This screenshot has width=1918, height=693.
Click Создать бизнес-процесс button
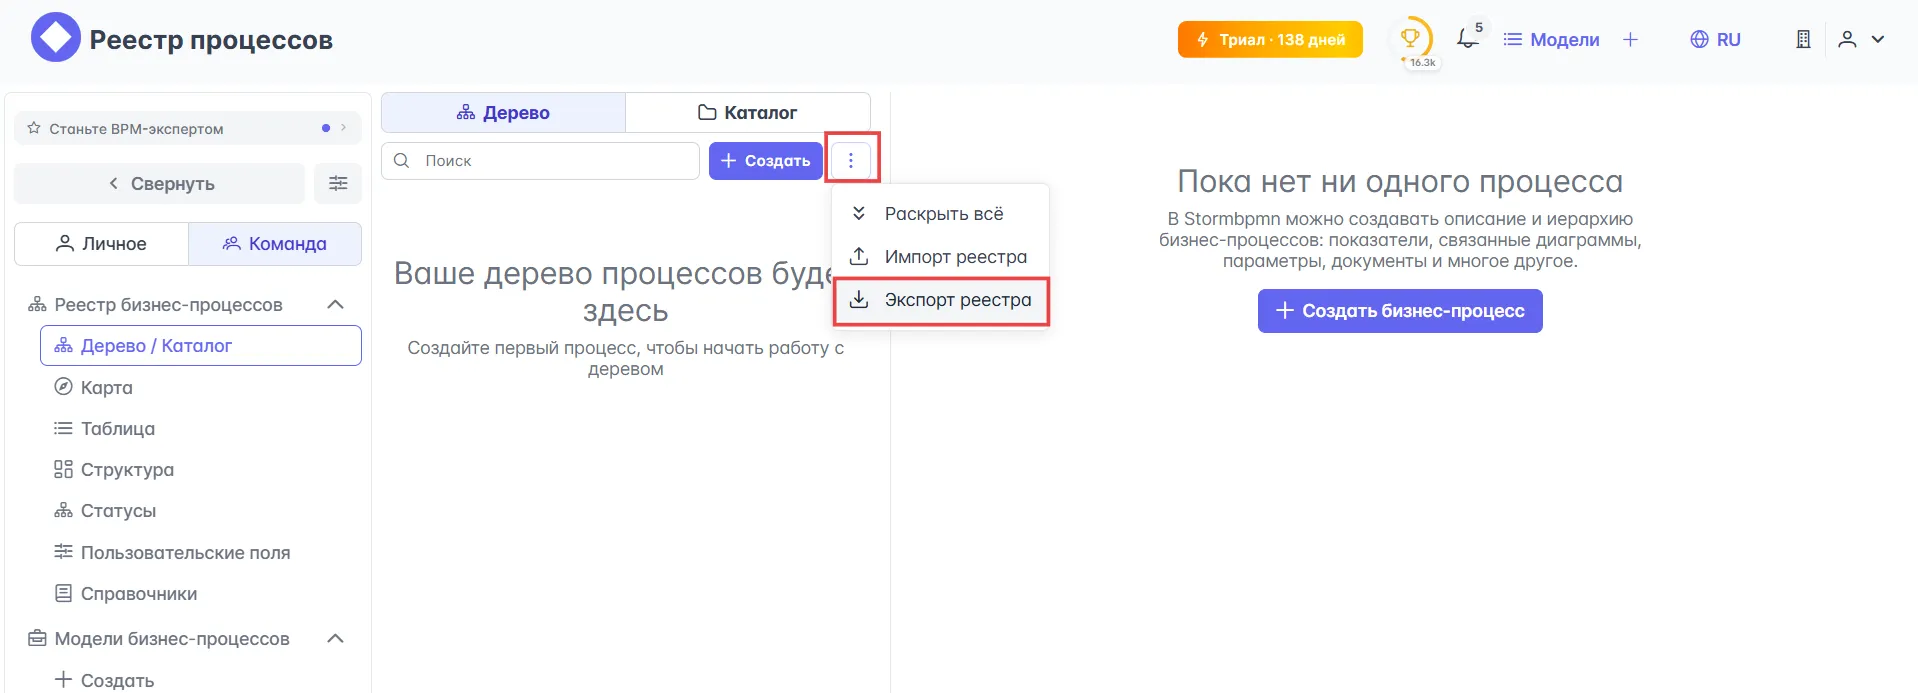point(1399,311)
